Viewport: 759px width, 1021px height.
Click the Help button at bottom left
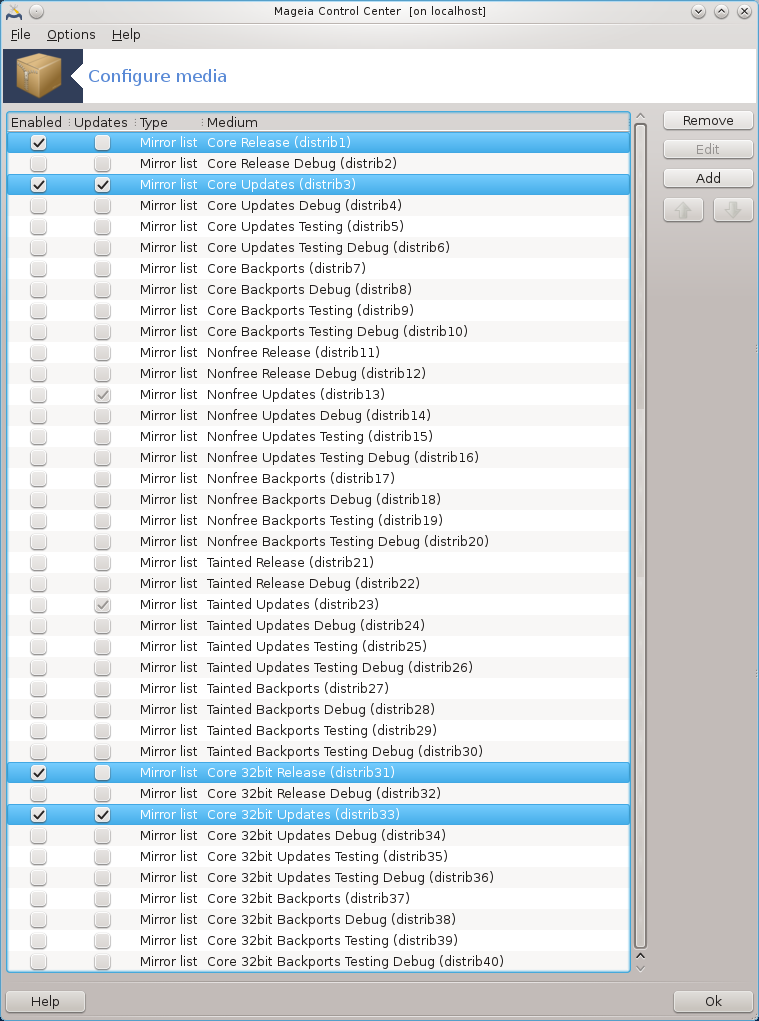point(45,1001)
